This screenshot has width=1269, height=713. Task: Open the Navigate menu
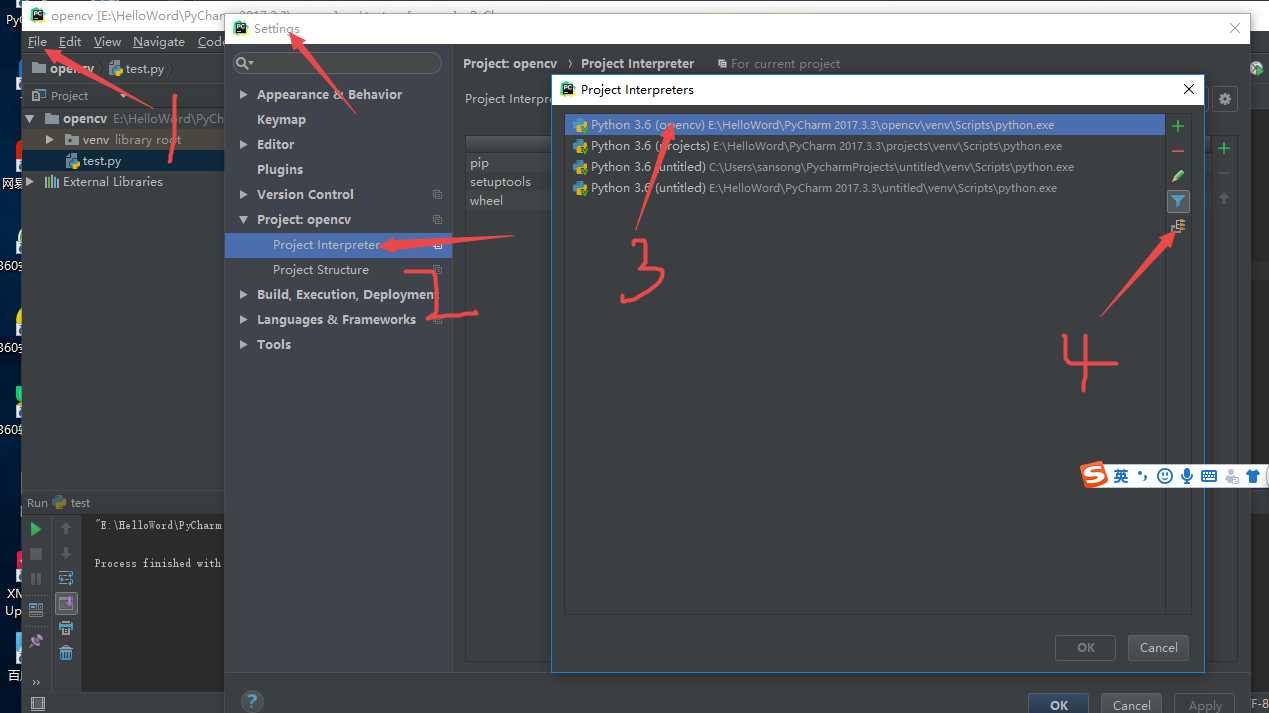tap(159, 41)
